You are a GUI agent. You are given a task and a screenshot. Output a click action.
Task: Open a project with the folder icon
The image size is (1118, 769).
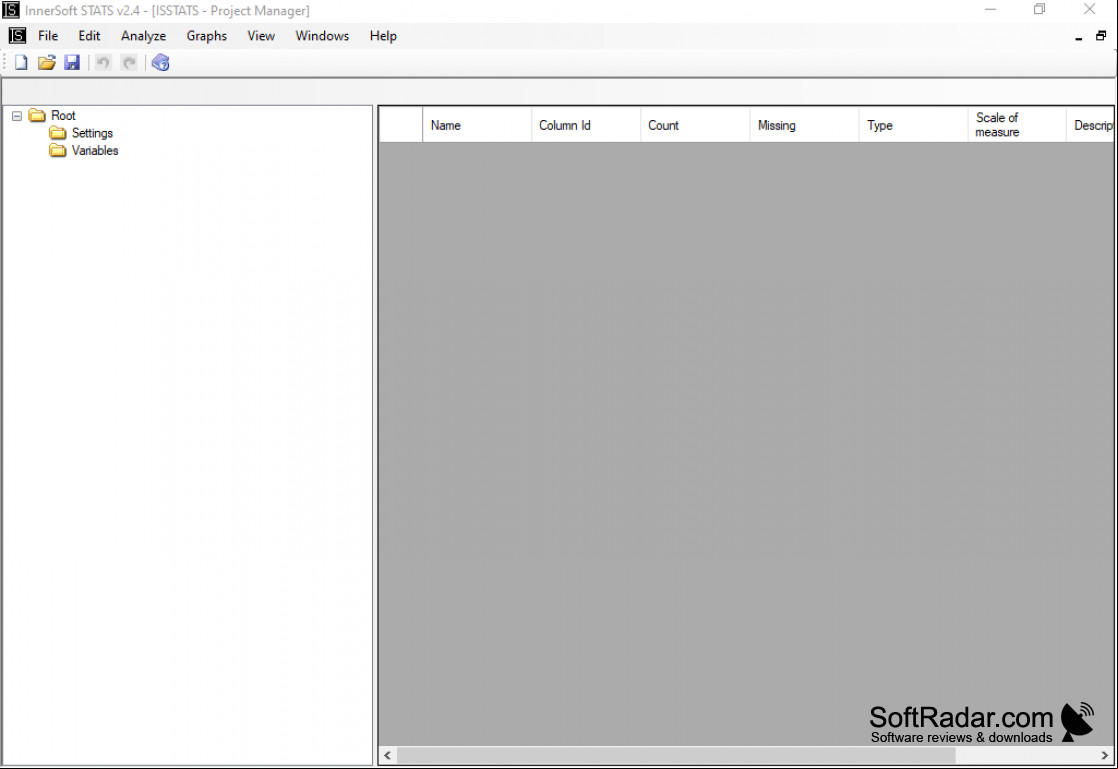click(46, 63)
